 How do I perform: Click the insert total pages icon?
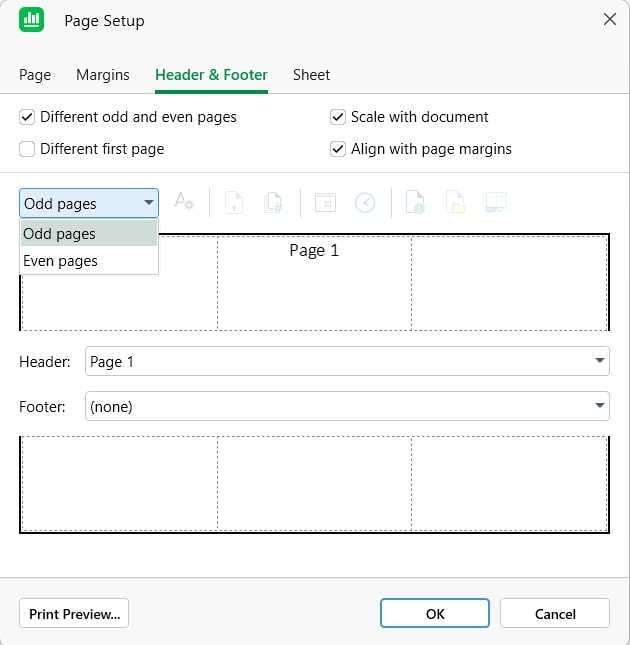click(272, 203)
